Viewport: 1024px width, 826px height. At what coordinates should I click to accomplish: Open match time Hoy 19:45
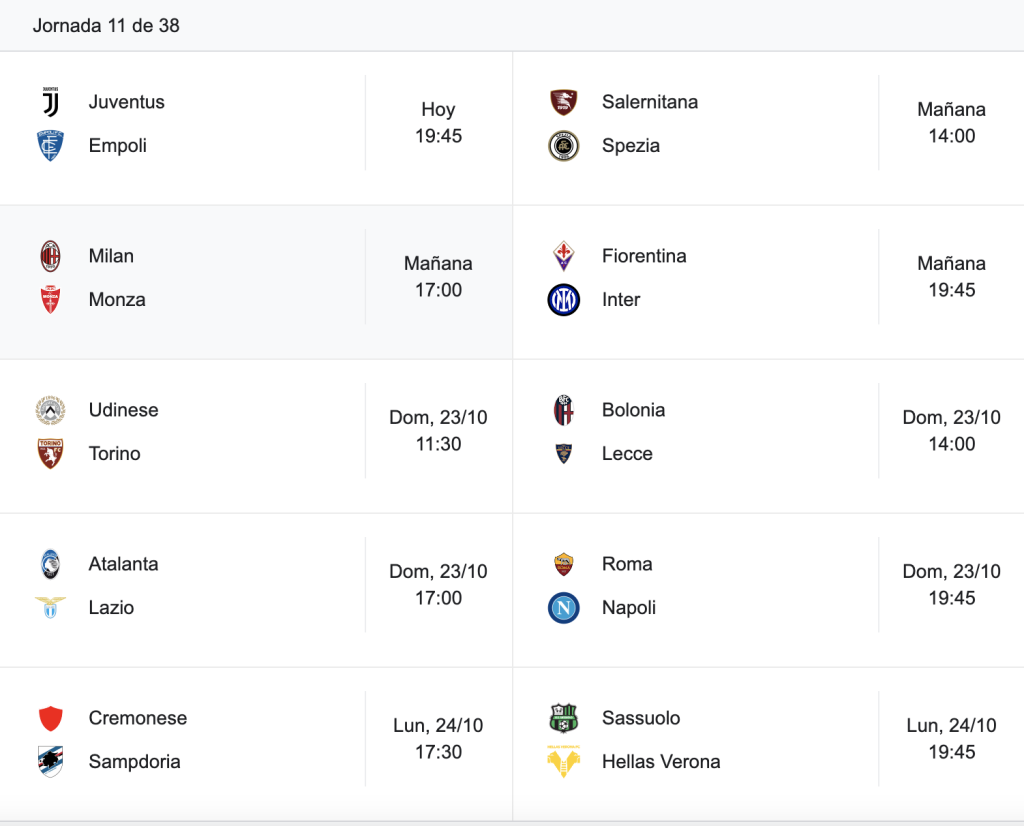point(438,123)
